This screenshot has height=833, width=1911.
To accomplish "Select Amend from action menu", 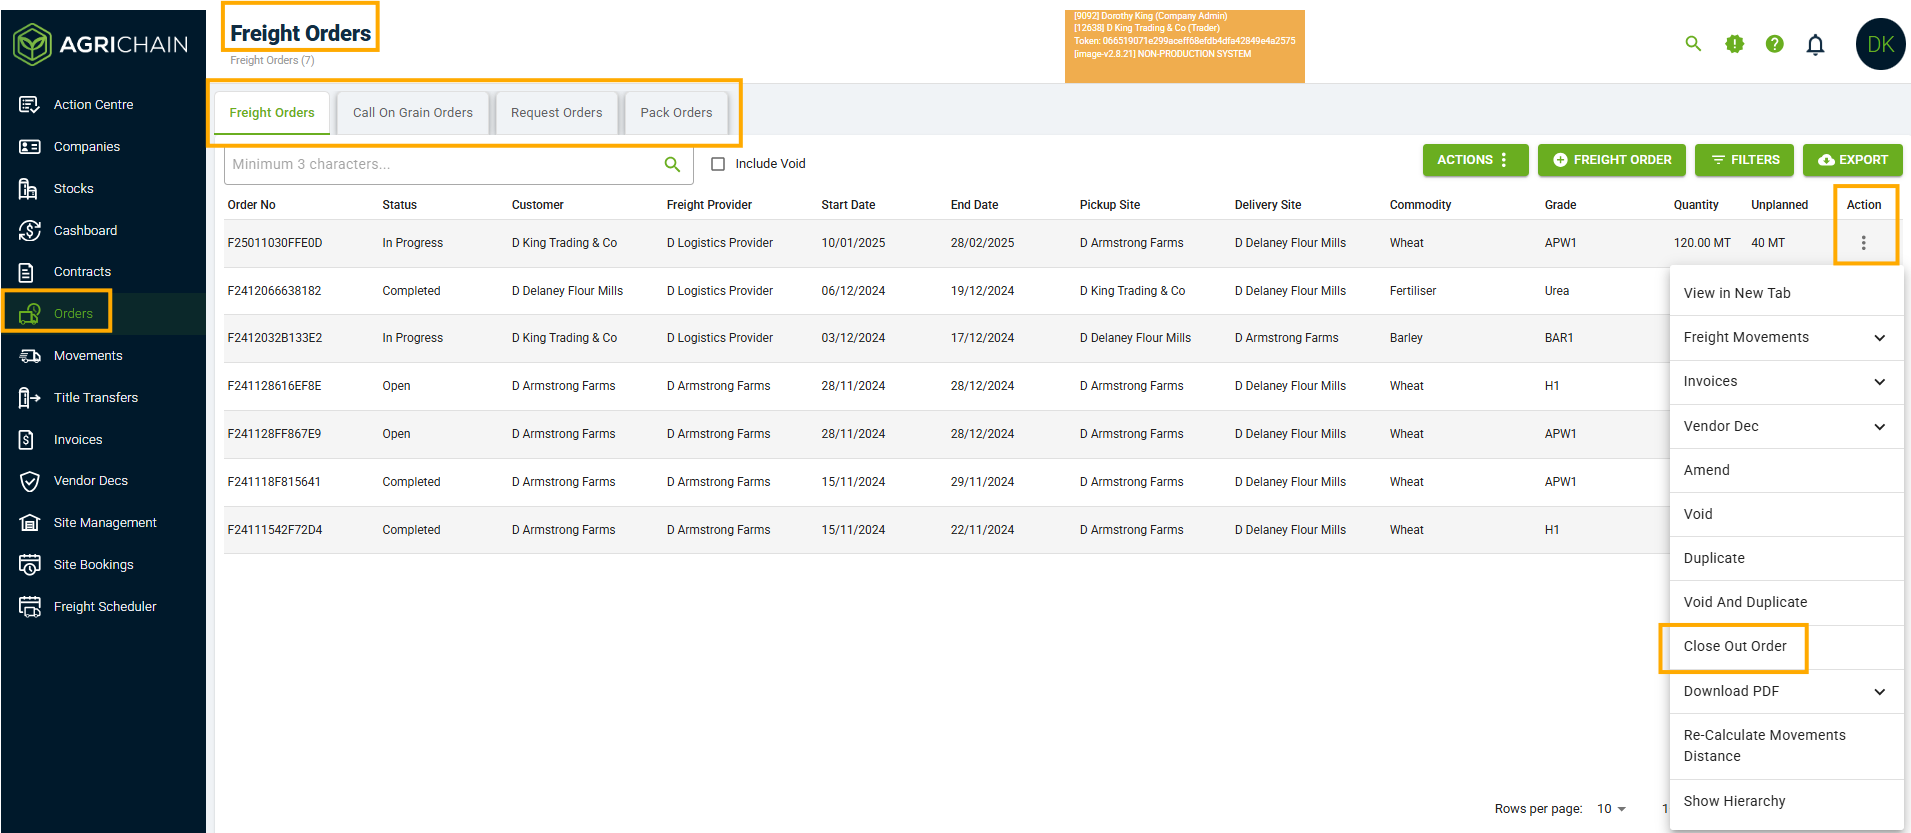I will (1786, 470).
